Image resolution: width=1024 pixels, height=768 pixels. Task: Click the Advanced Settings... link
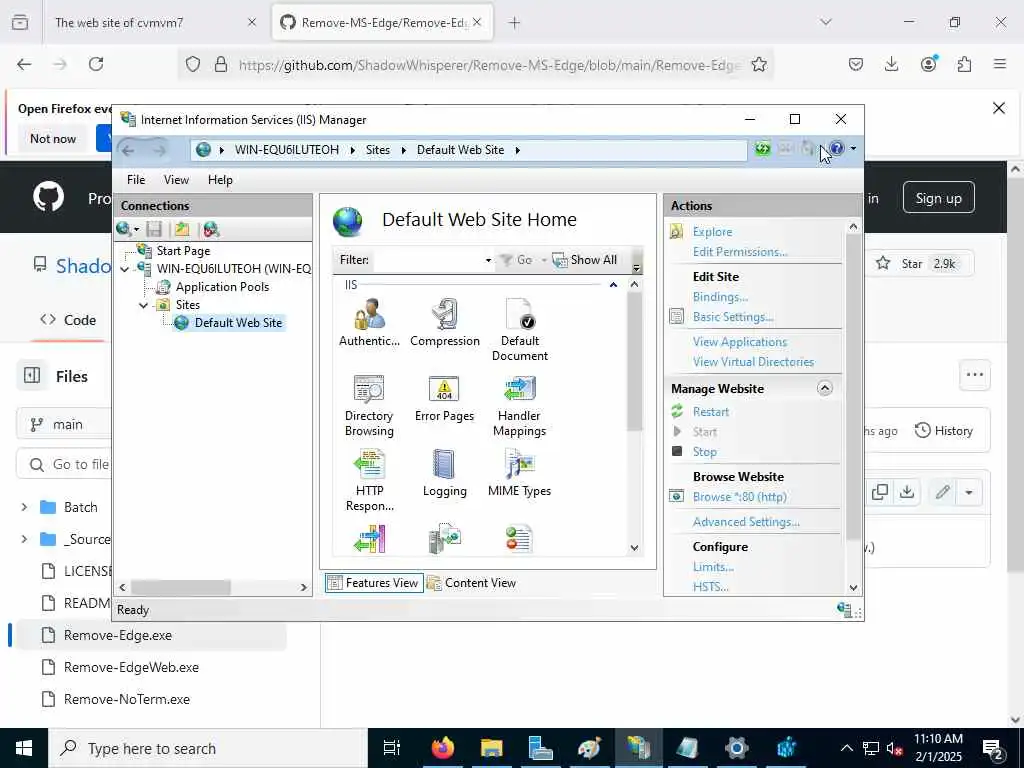tap(746, 522)
